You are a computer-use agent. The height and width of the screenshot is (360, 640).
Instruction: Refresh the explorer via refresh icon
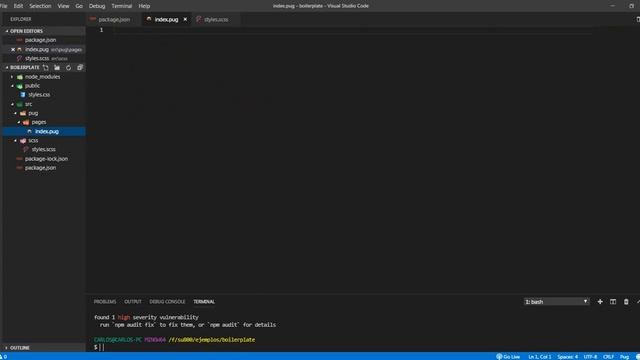[69, 67]
